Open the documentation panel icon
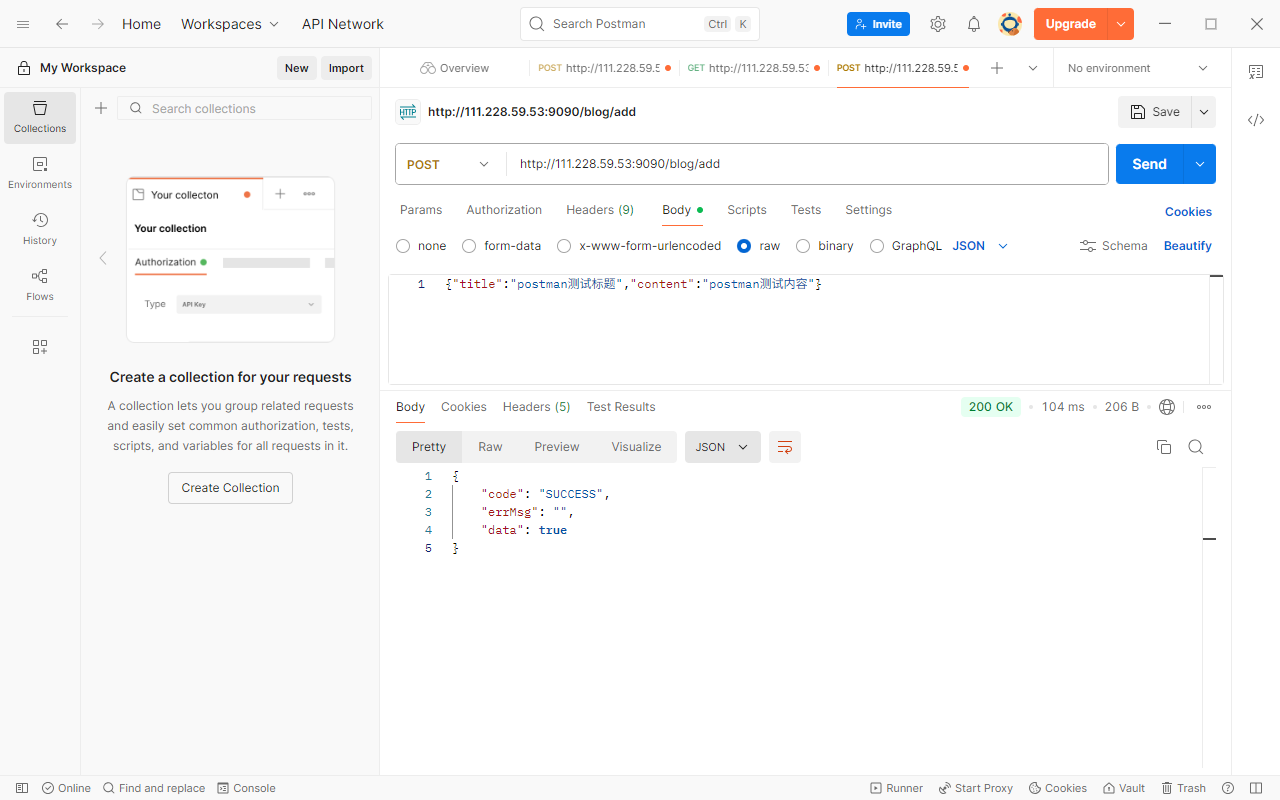Viewport: 1280px width, 800px height. [1256, 72]
